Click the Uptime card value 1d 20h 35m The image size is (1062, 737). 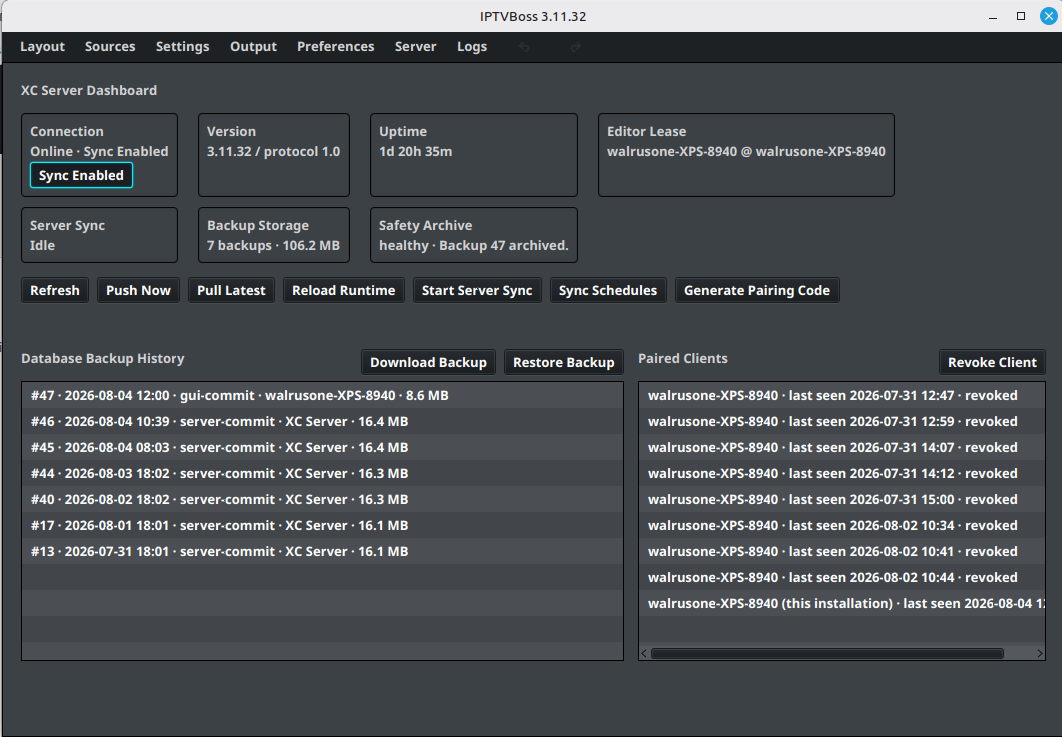click(x=415, y=152)
